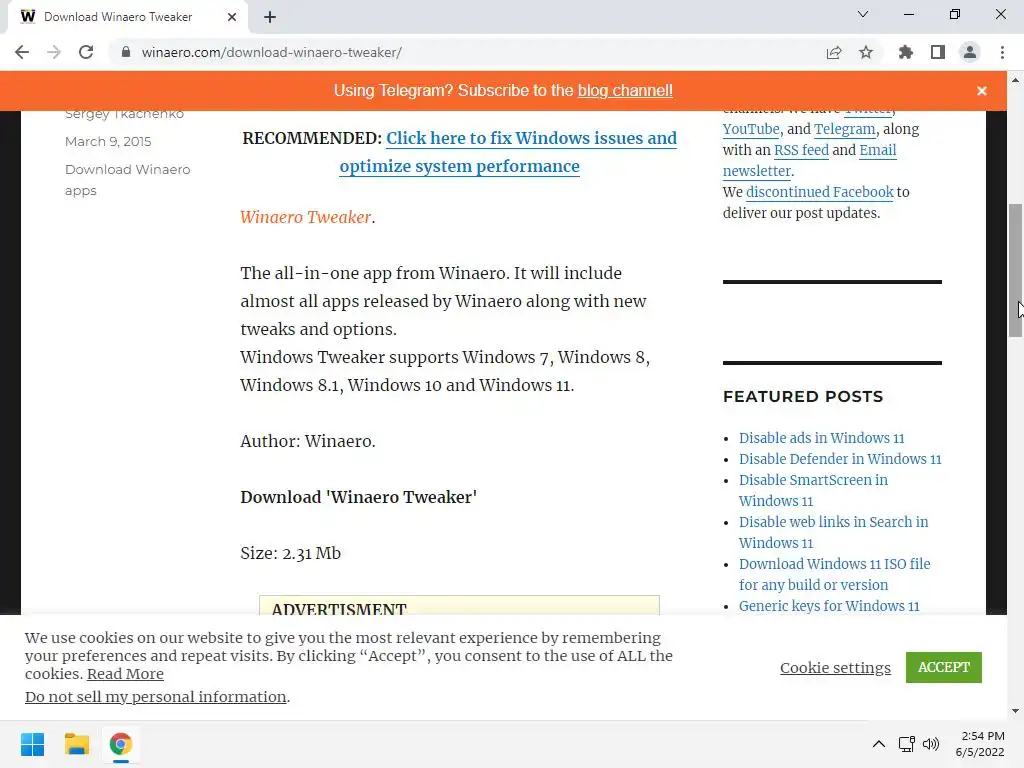Image resolution: width=1024 pixels, height=768 pixels.
Task: Open File Explorer from taskbar
Action: point(76,744)
